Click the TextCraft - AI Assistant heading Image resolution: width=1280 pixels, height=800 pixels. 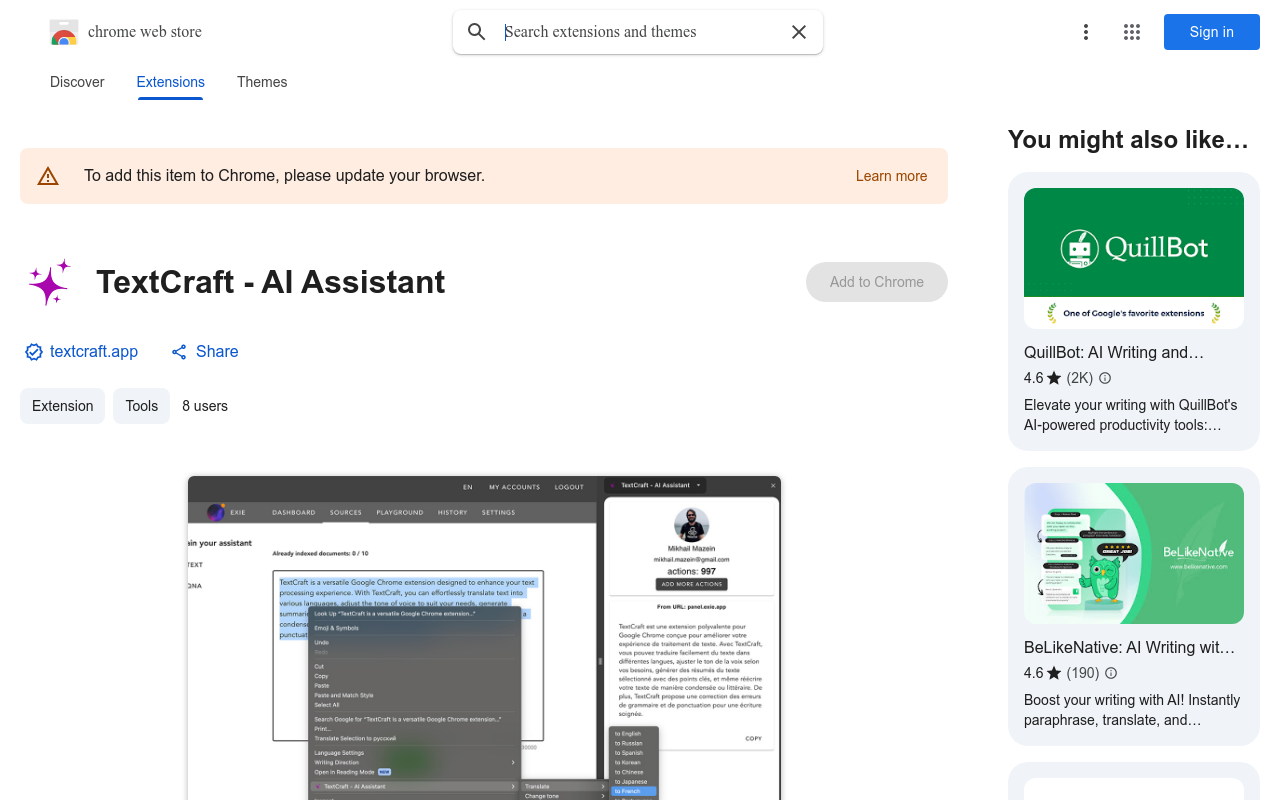coord(271,282)
